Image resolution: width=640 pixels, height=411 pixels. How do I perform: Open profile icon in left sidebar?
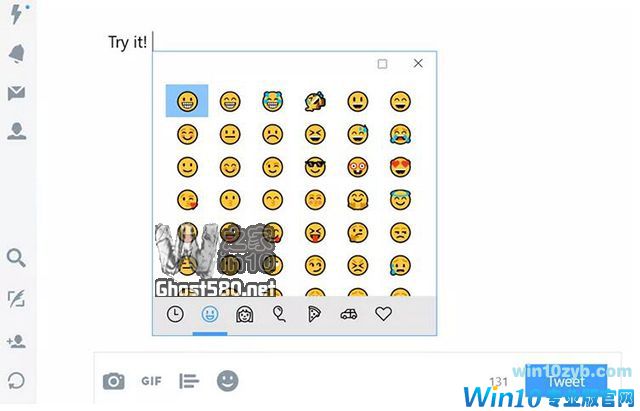tap(16, 131)
